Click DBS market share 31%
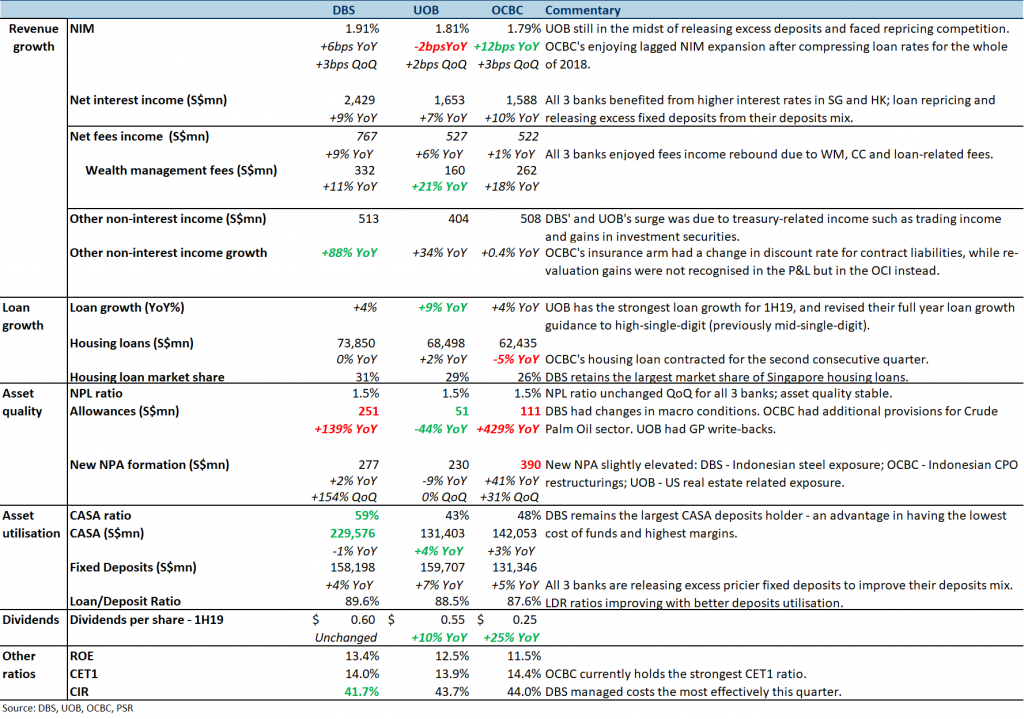Image resolution: width=1024 pixels, height=719 pixels. click(367, 377)
